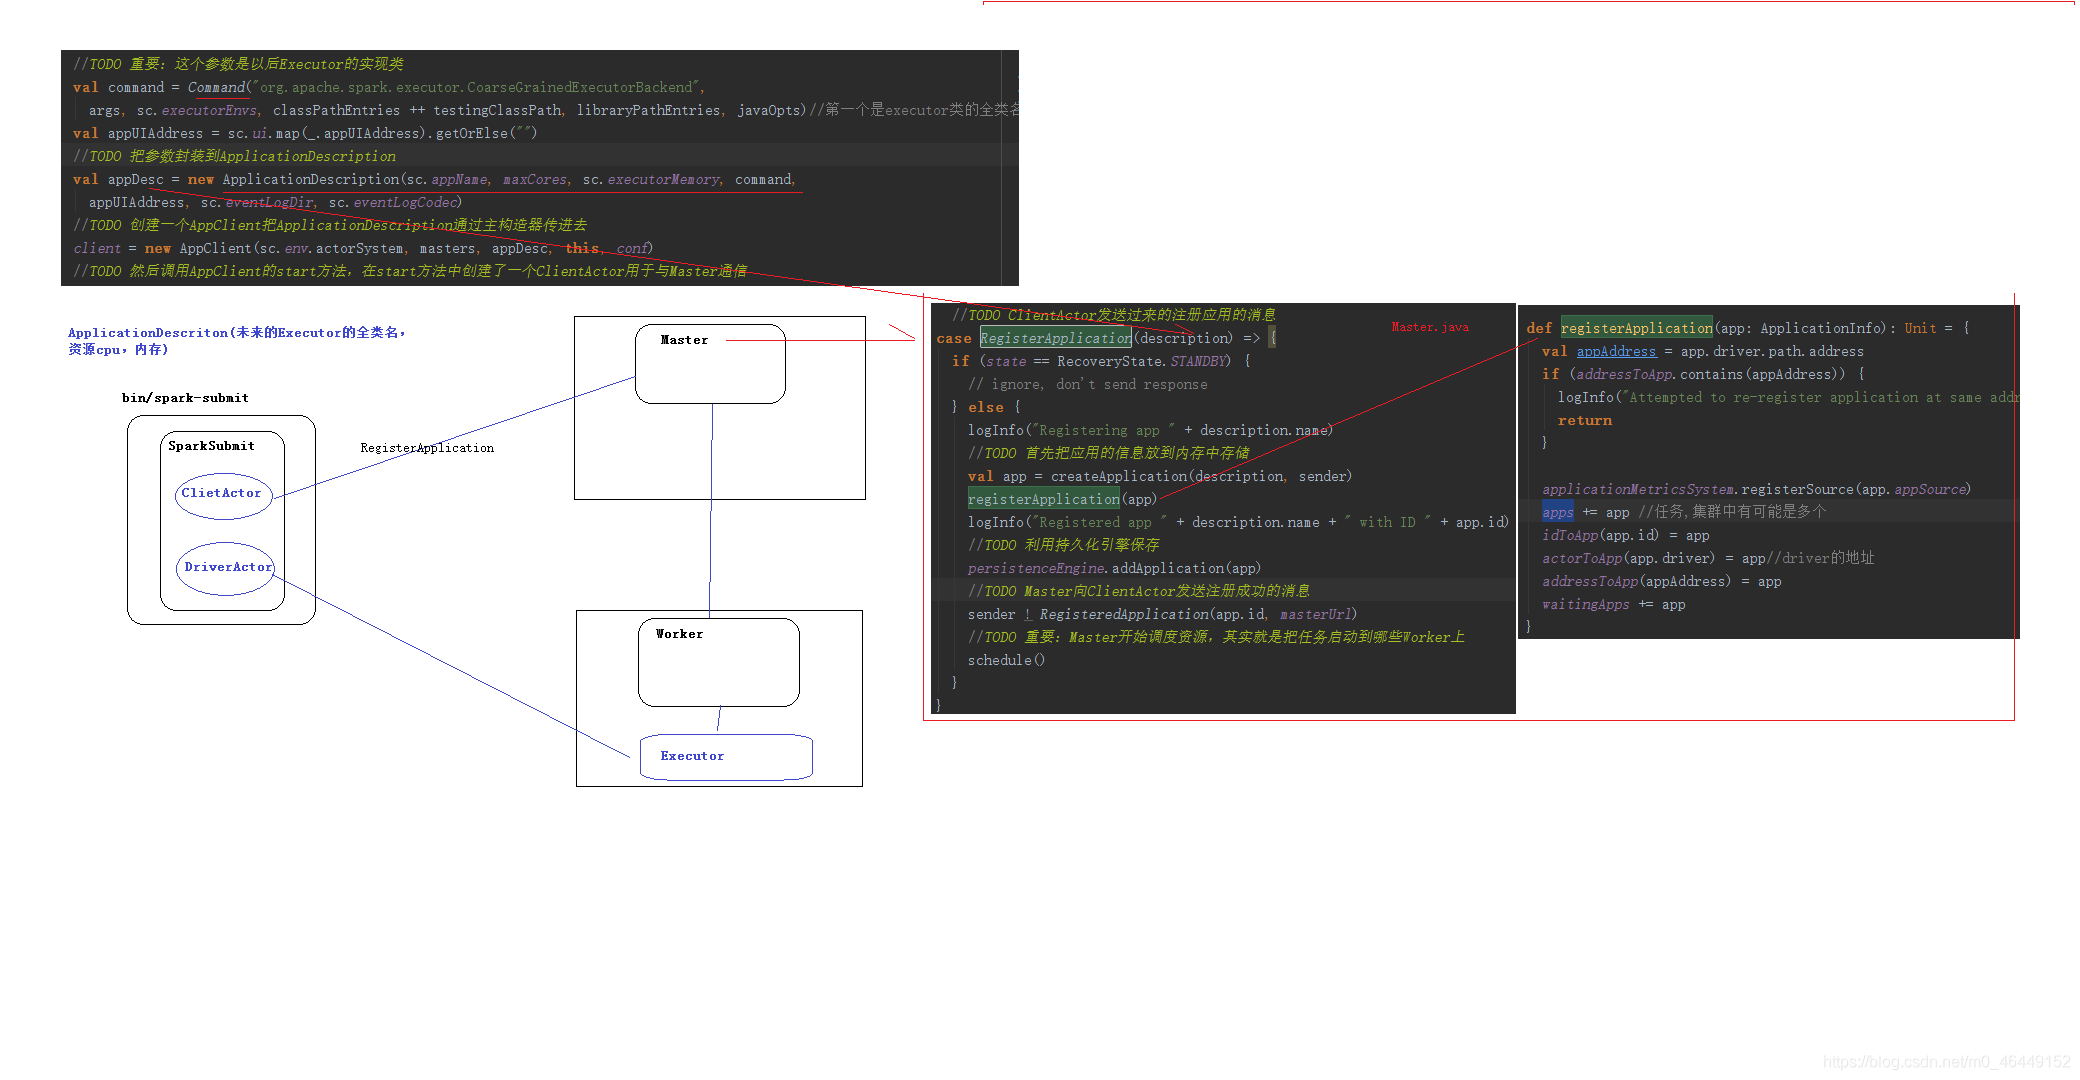
Task: Click the appAddress underlined variable
Action: click(x=1616, y=351)
